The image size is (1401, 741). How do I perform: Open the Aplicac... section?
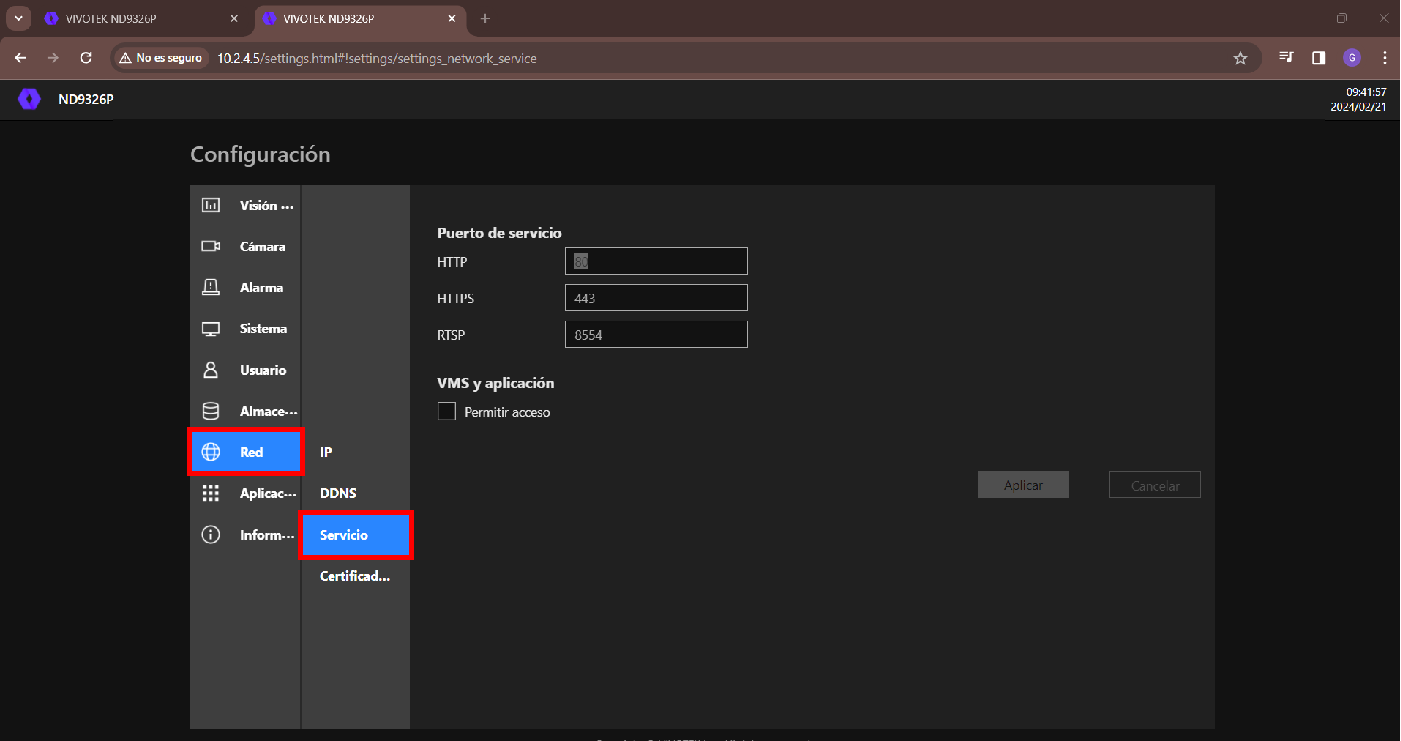coord(246,493)
